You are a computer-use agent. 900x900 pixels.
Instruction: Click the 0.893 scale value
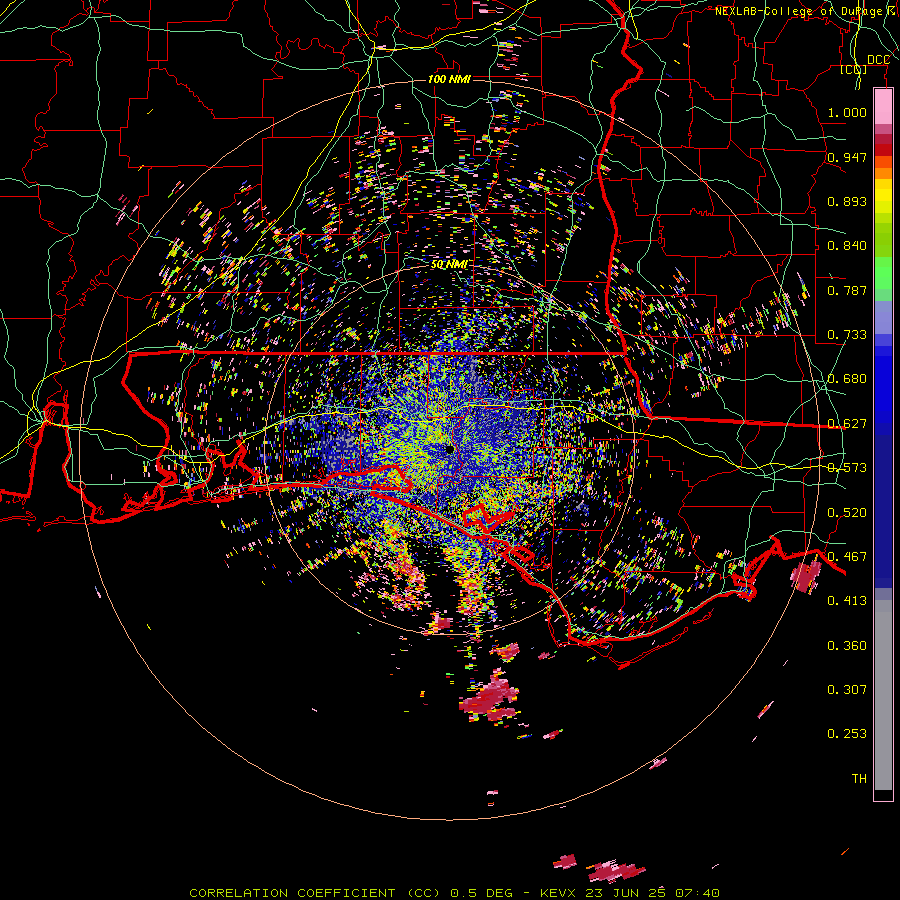click(x=847, y=201)
